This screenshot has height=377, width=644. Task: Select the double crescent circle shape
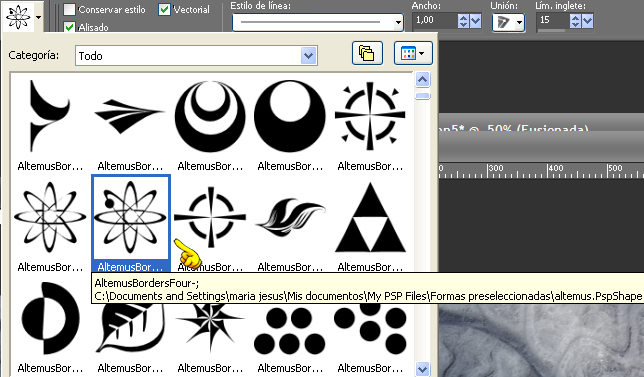[210, 116]
